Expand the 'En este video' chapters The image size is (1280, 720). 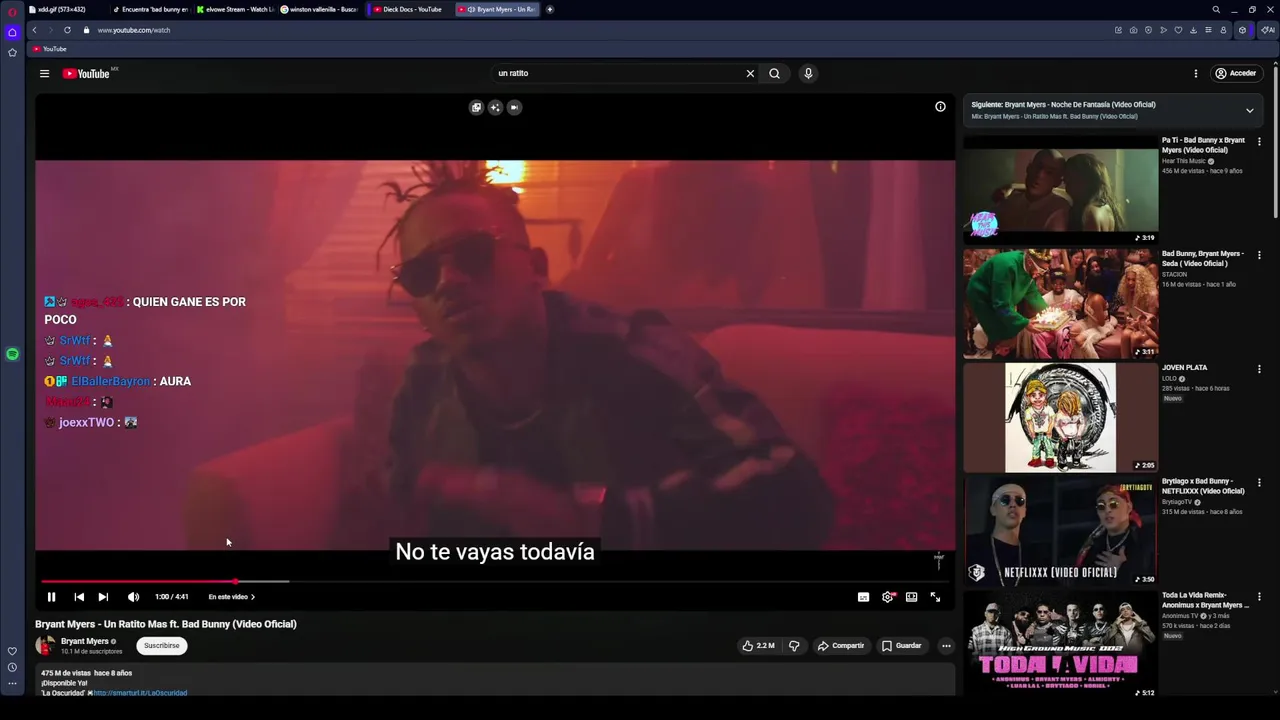(x=231, y=597)
